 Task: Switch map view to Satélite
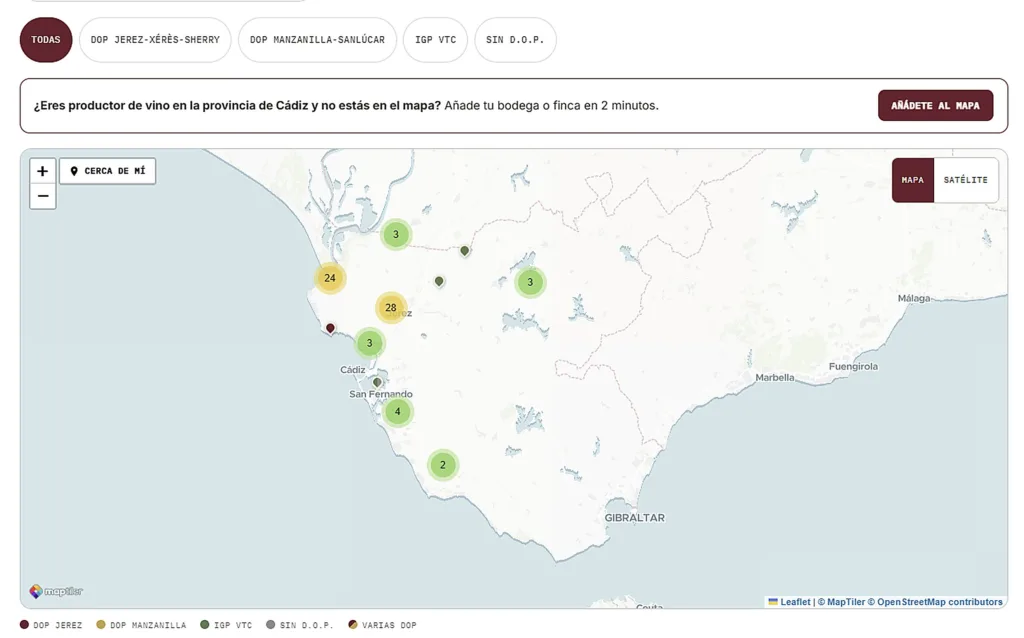click(x=965, y=180)
